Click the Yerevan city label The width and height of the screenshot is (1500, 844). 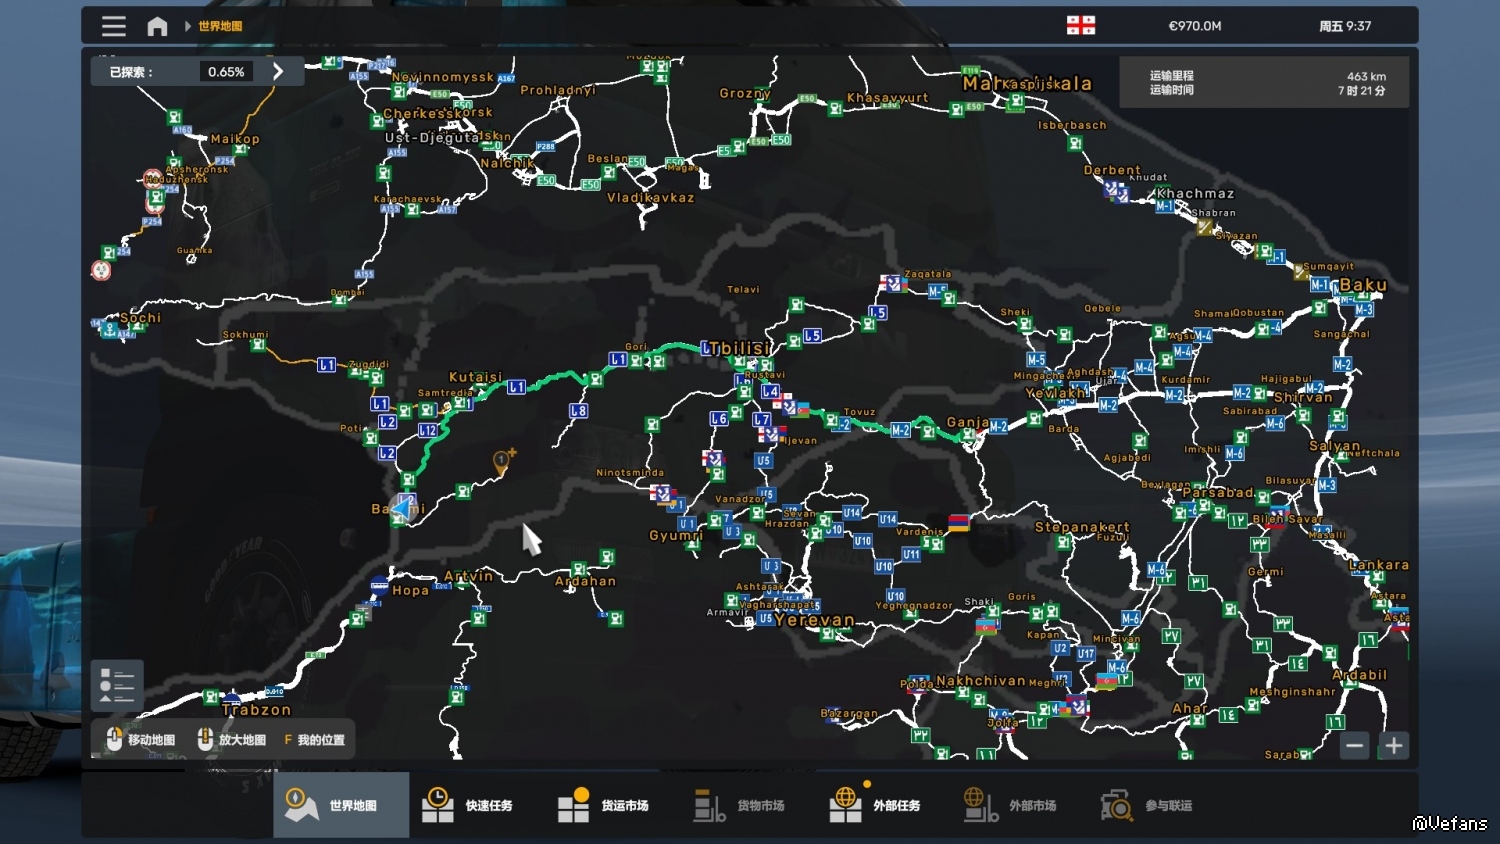pyautogui.click(x=814, y=620)
